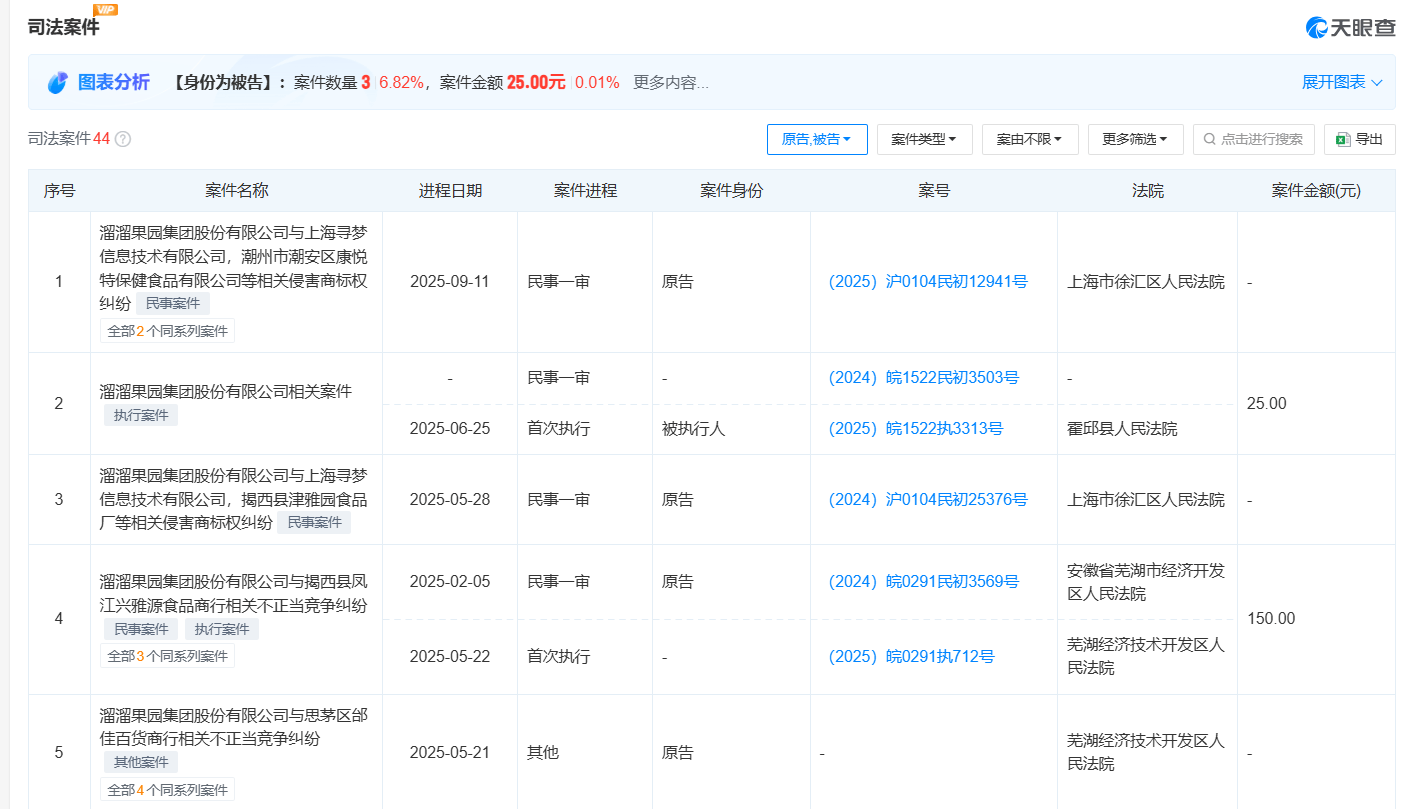Click the 案件身份 column header
1402x809 pixels.
[731, 191]
